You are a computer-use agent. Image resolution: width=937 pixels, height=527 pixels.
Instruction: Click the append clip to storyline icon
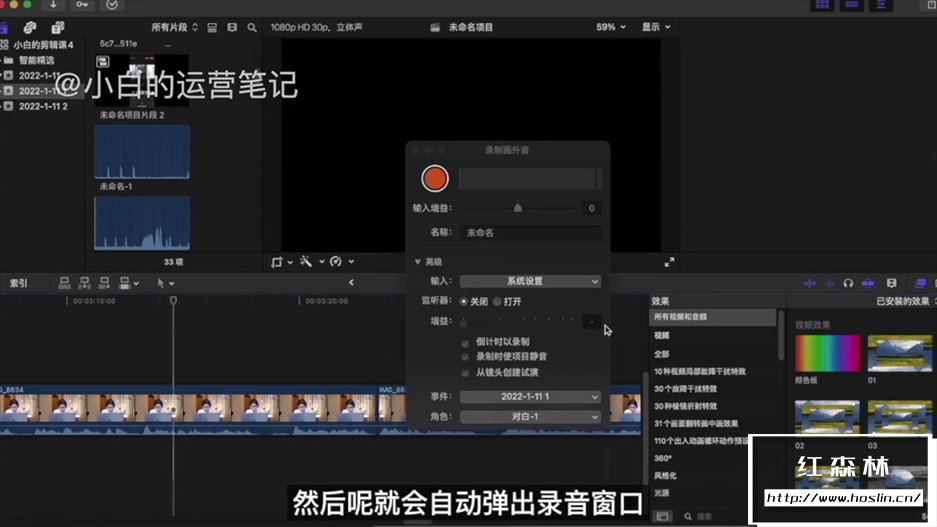tap(105, 283)
